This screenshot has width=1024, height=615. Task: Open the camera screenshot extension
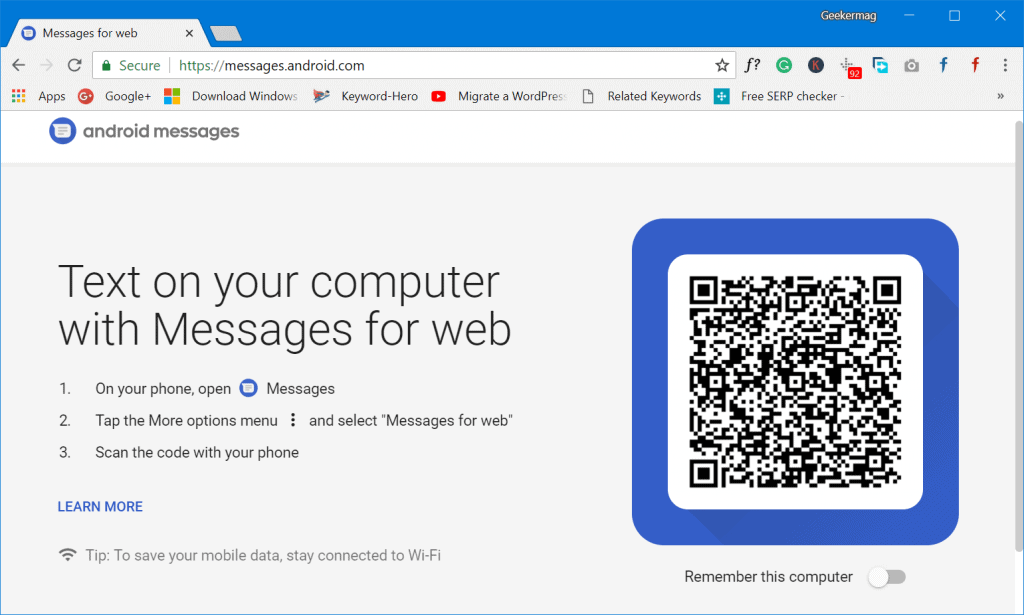pos(912,65)
